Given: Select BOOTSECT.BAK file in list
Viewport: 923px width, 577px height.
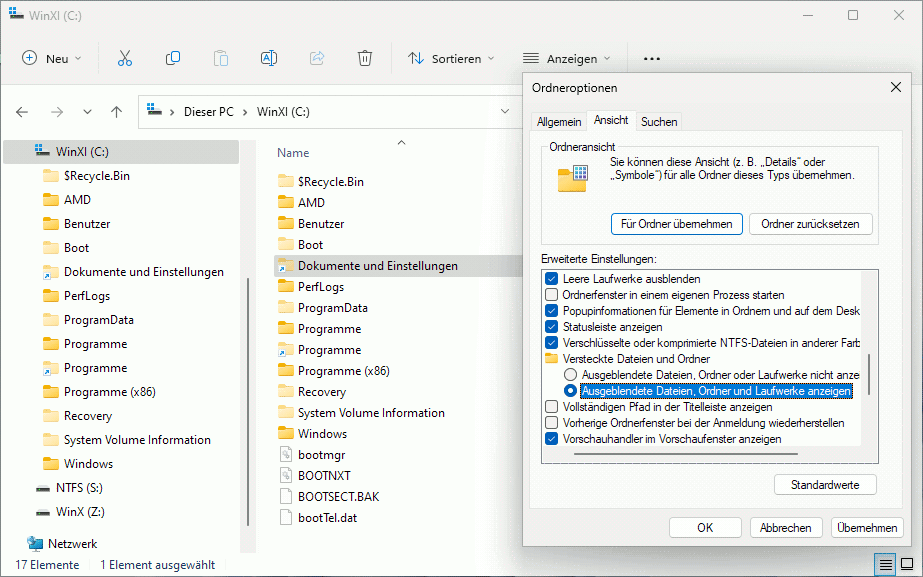Looking at the screenshot, I should [338, 497].
